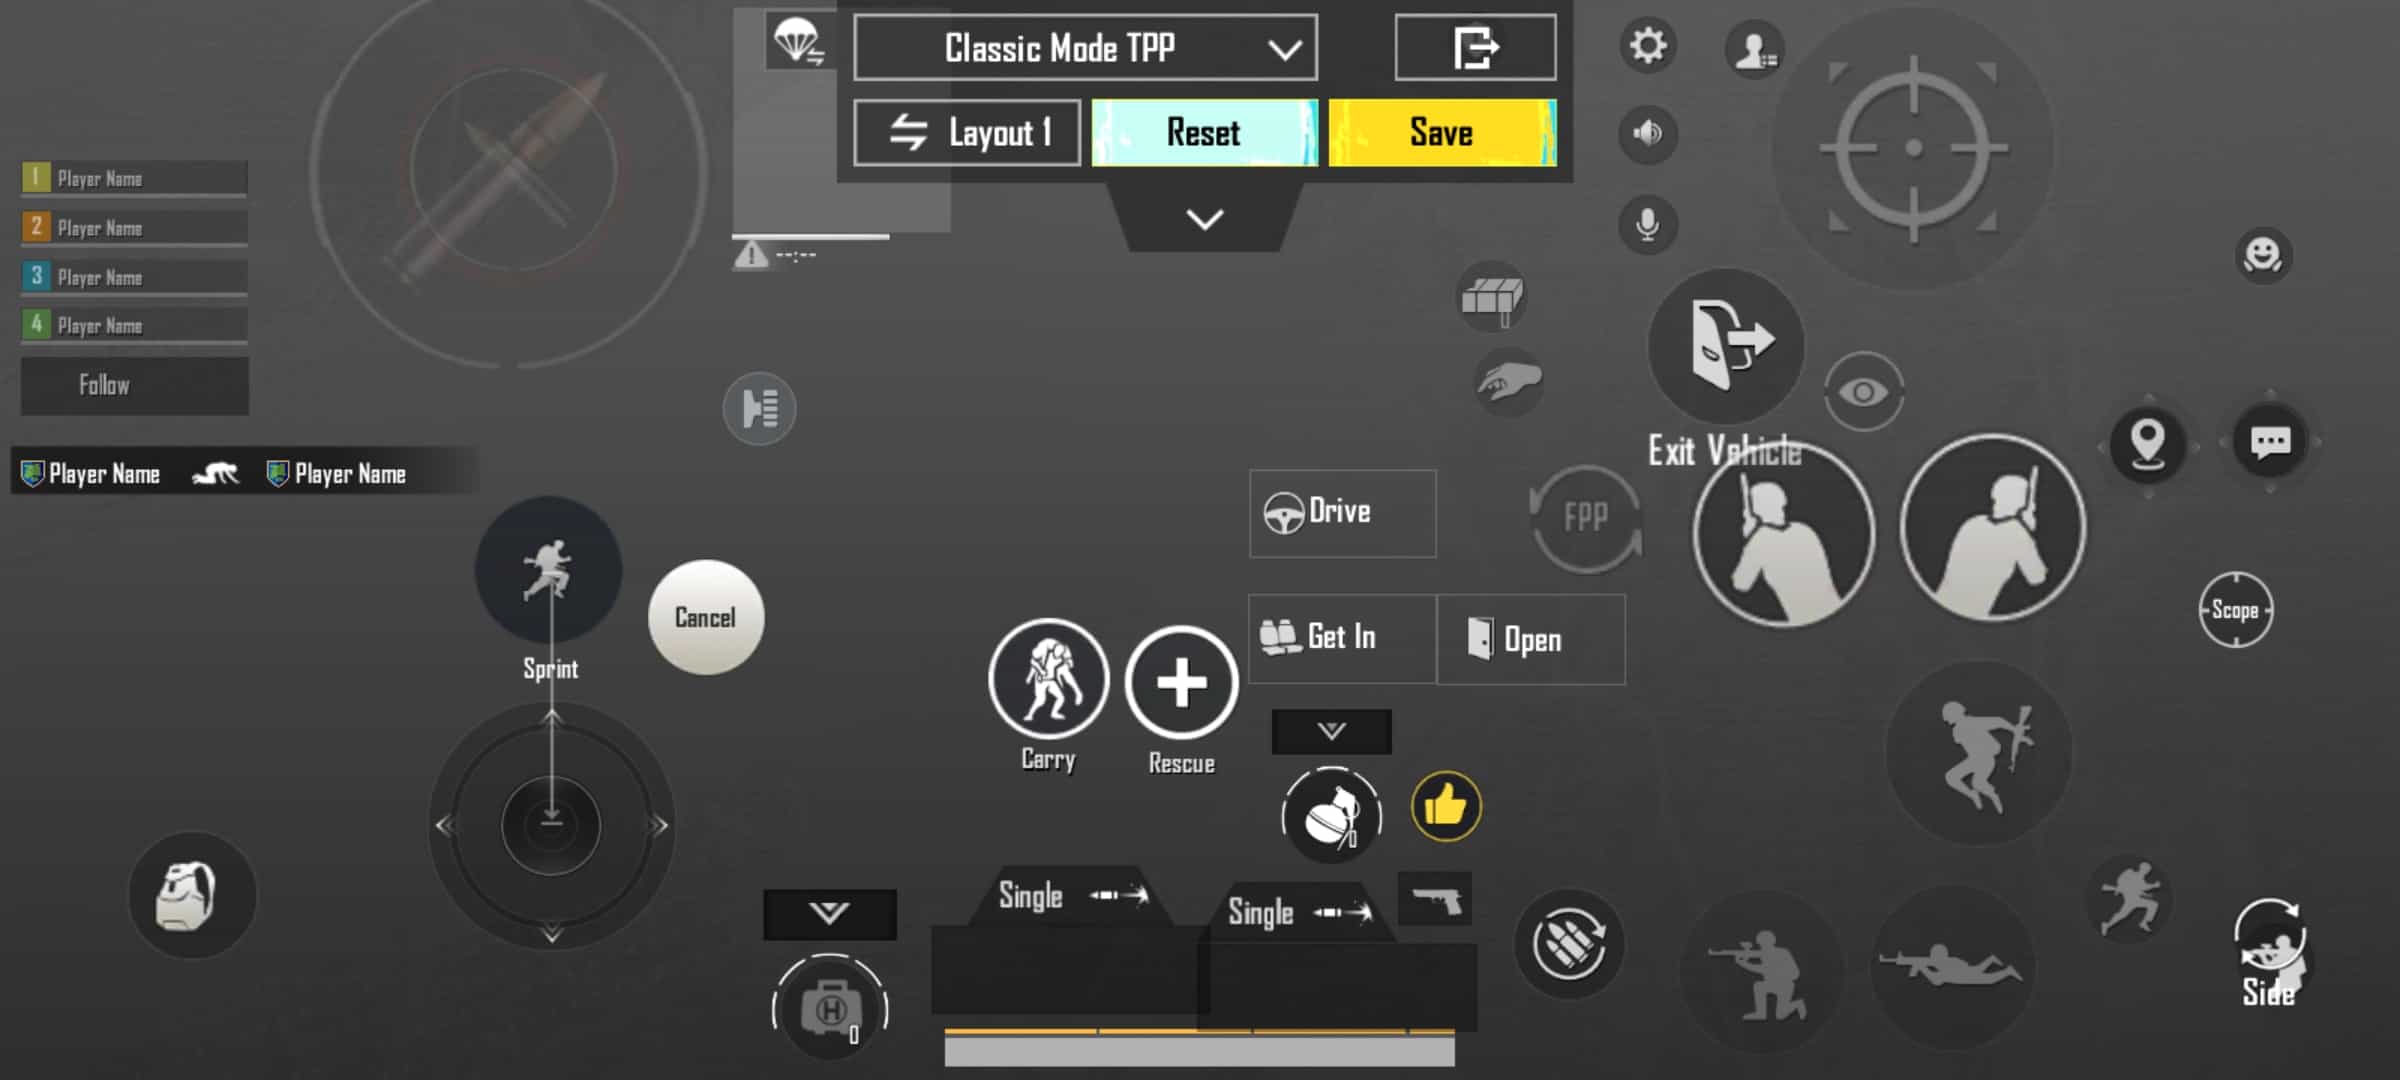Toggle the microphone mute button
The height and width of the screenshot is (1080, 2400).
click(x=1650, y=226)
